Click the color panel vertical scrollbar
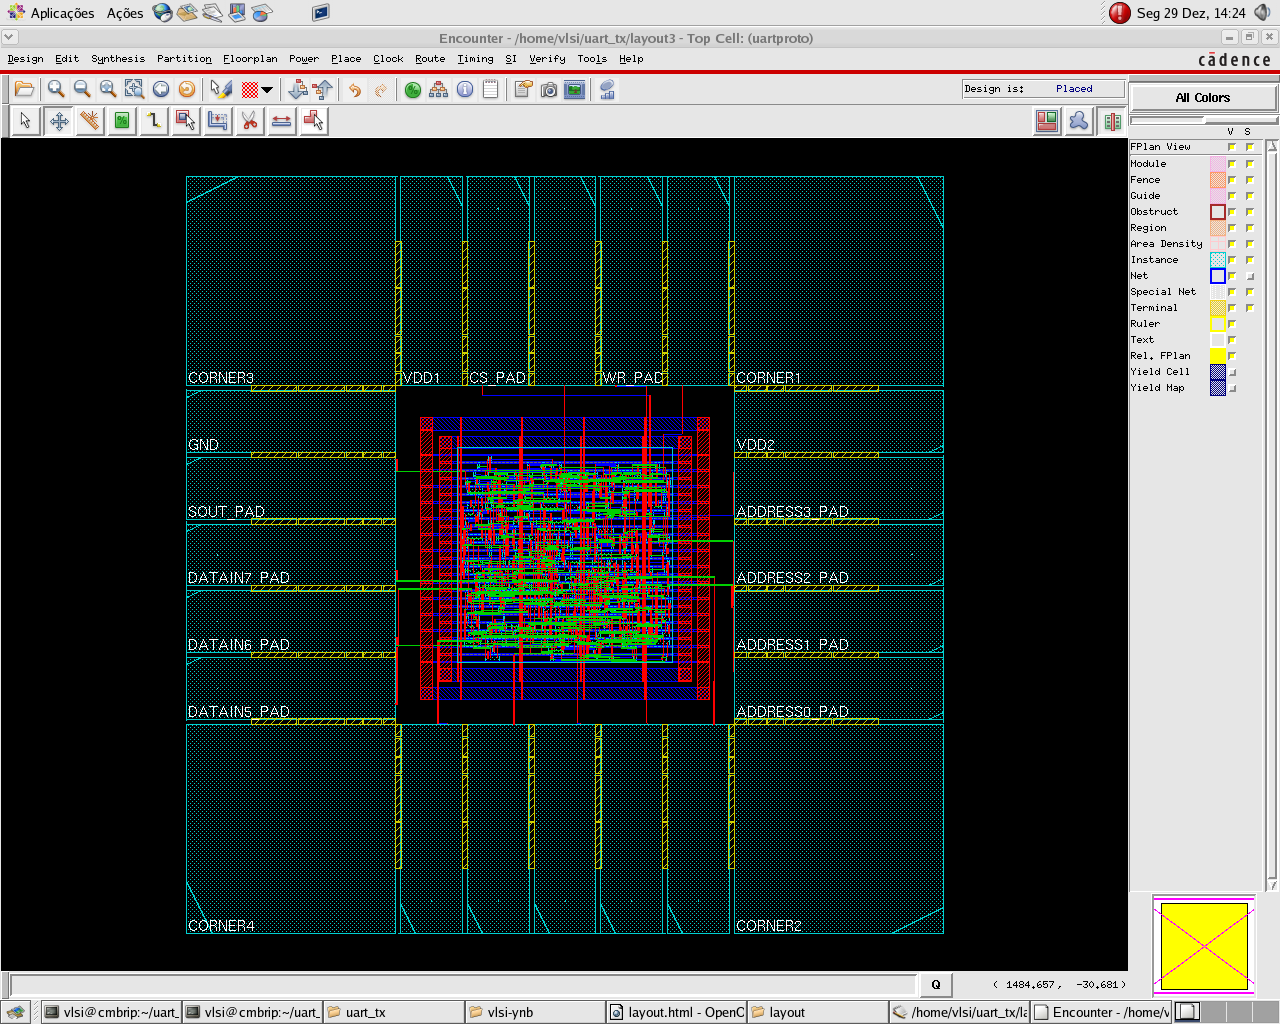 tap(1272, 515)
